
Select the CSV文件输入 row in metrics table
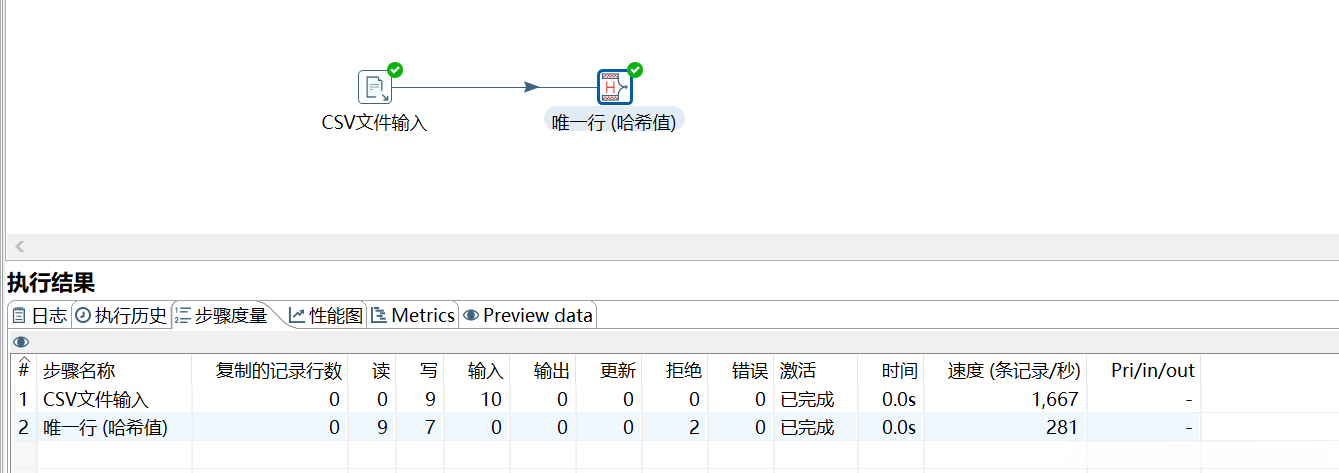(95, 399)
